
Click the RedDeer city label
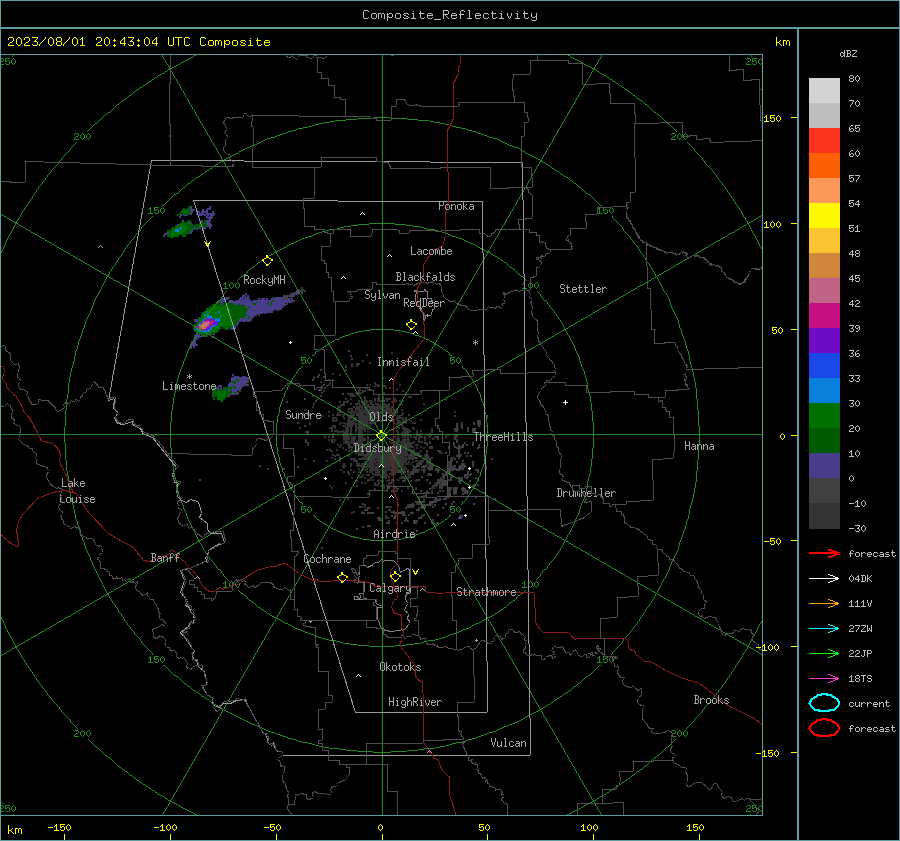[424, 303]
